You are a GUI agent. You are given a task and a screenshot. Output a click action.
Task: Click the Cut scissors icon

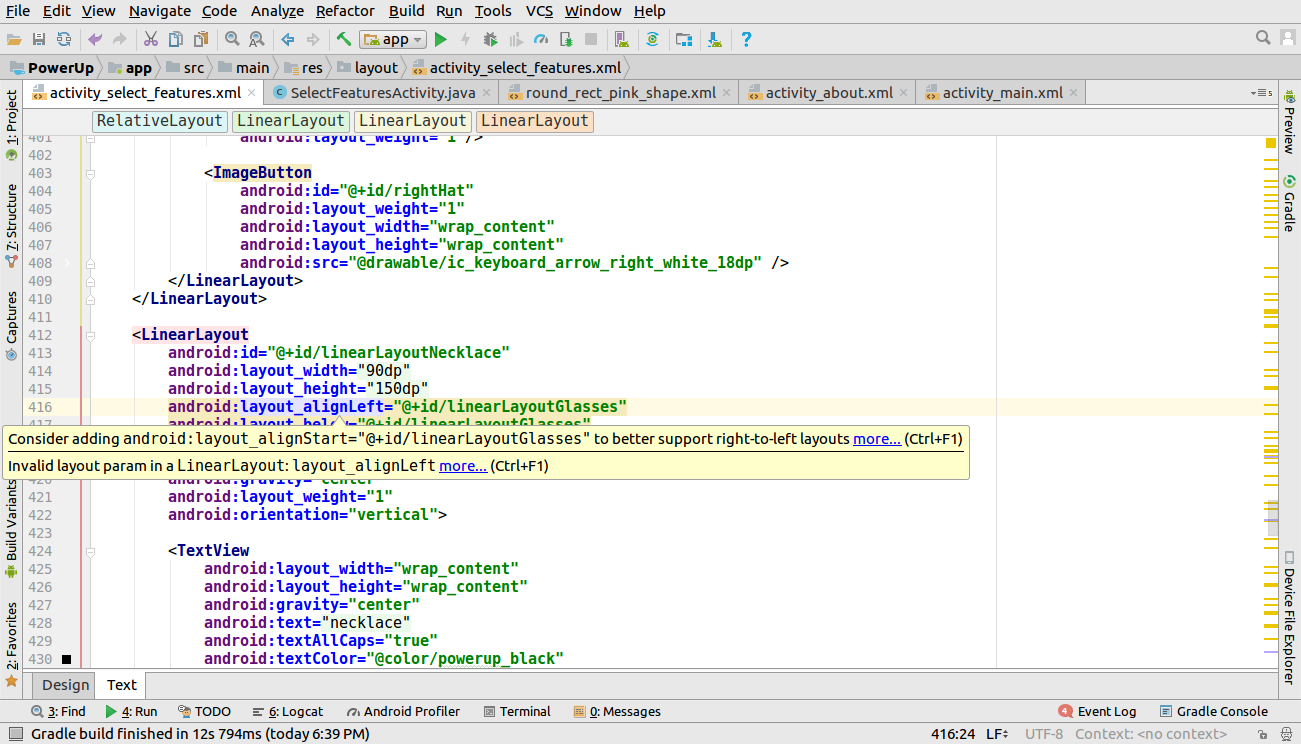151,39
